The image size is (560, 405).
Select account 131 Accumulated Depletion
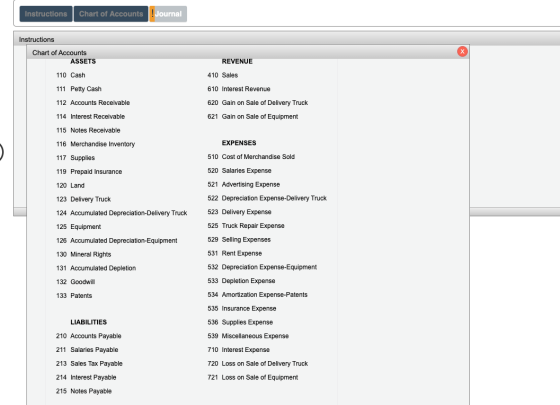96,268
